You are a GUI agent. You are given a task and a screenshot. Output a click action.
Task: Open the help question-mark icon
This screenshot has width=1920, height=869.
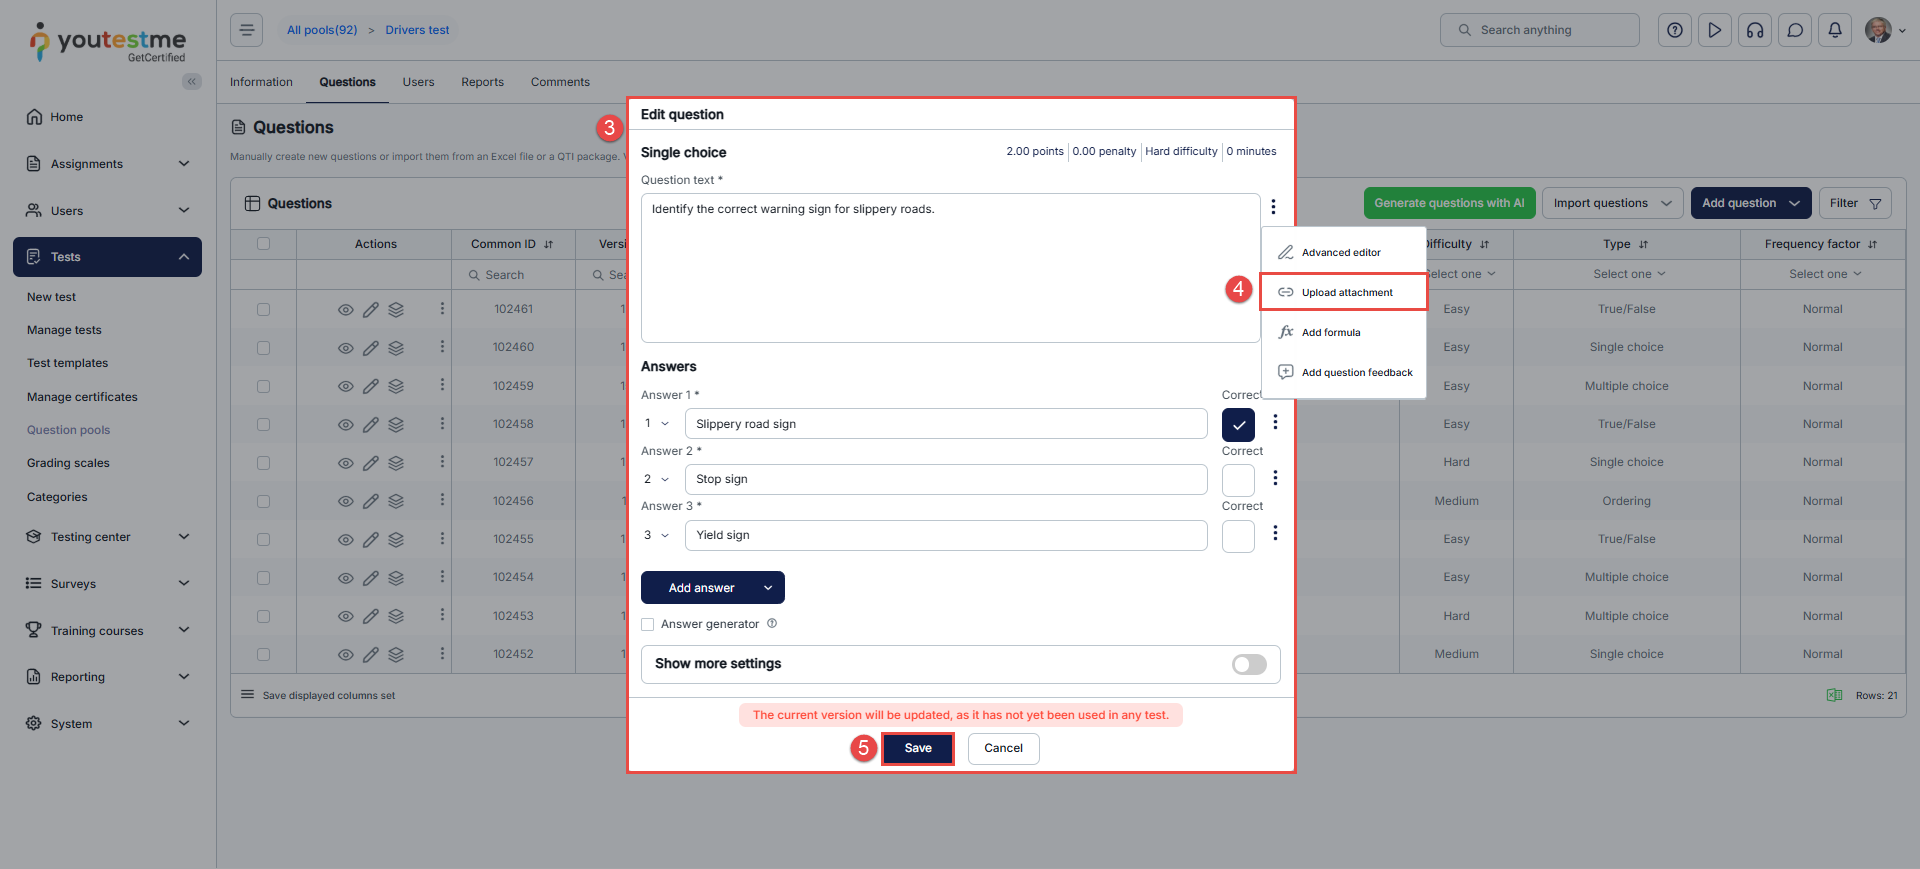point(1675,30)
